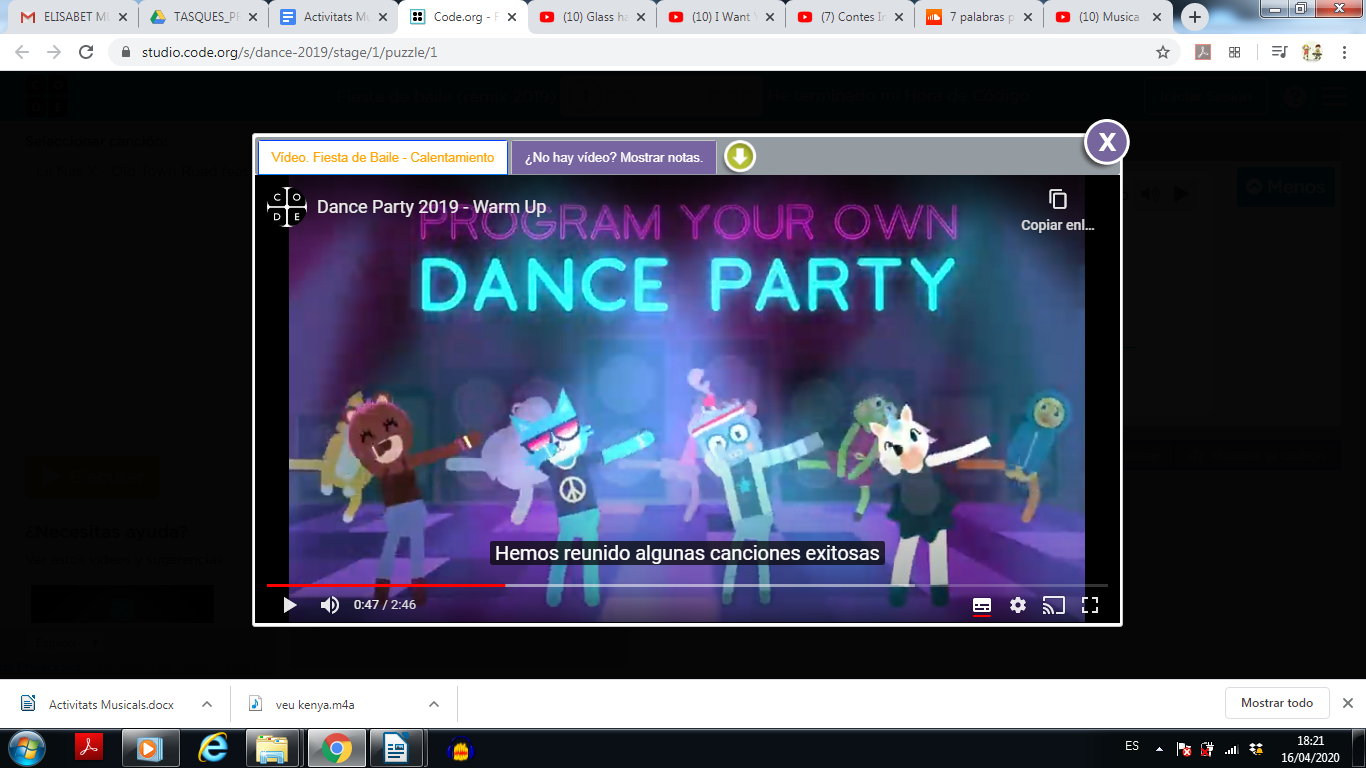This screenshot has width=1366, height=768.
Task: Click the copy link icon on video
Action: (1058, 200)
